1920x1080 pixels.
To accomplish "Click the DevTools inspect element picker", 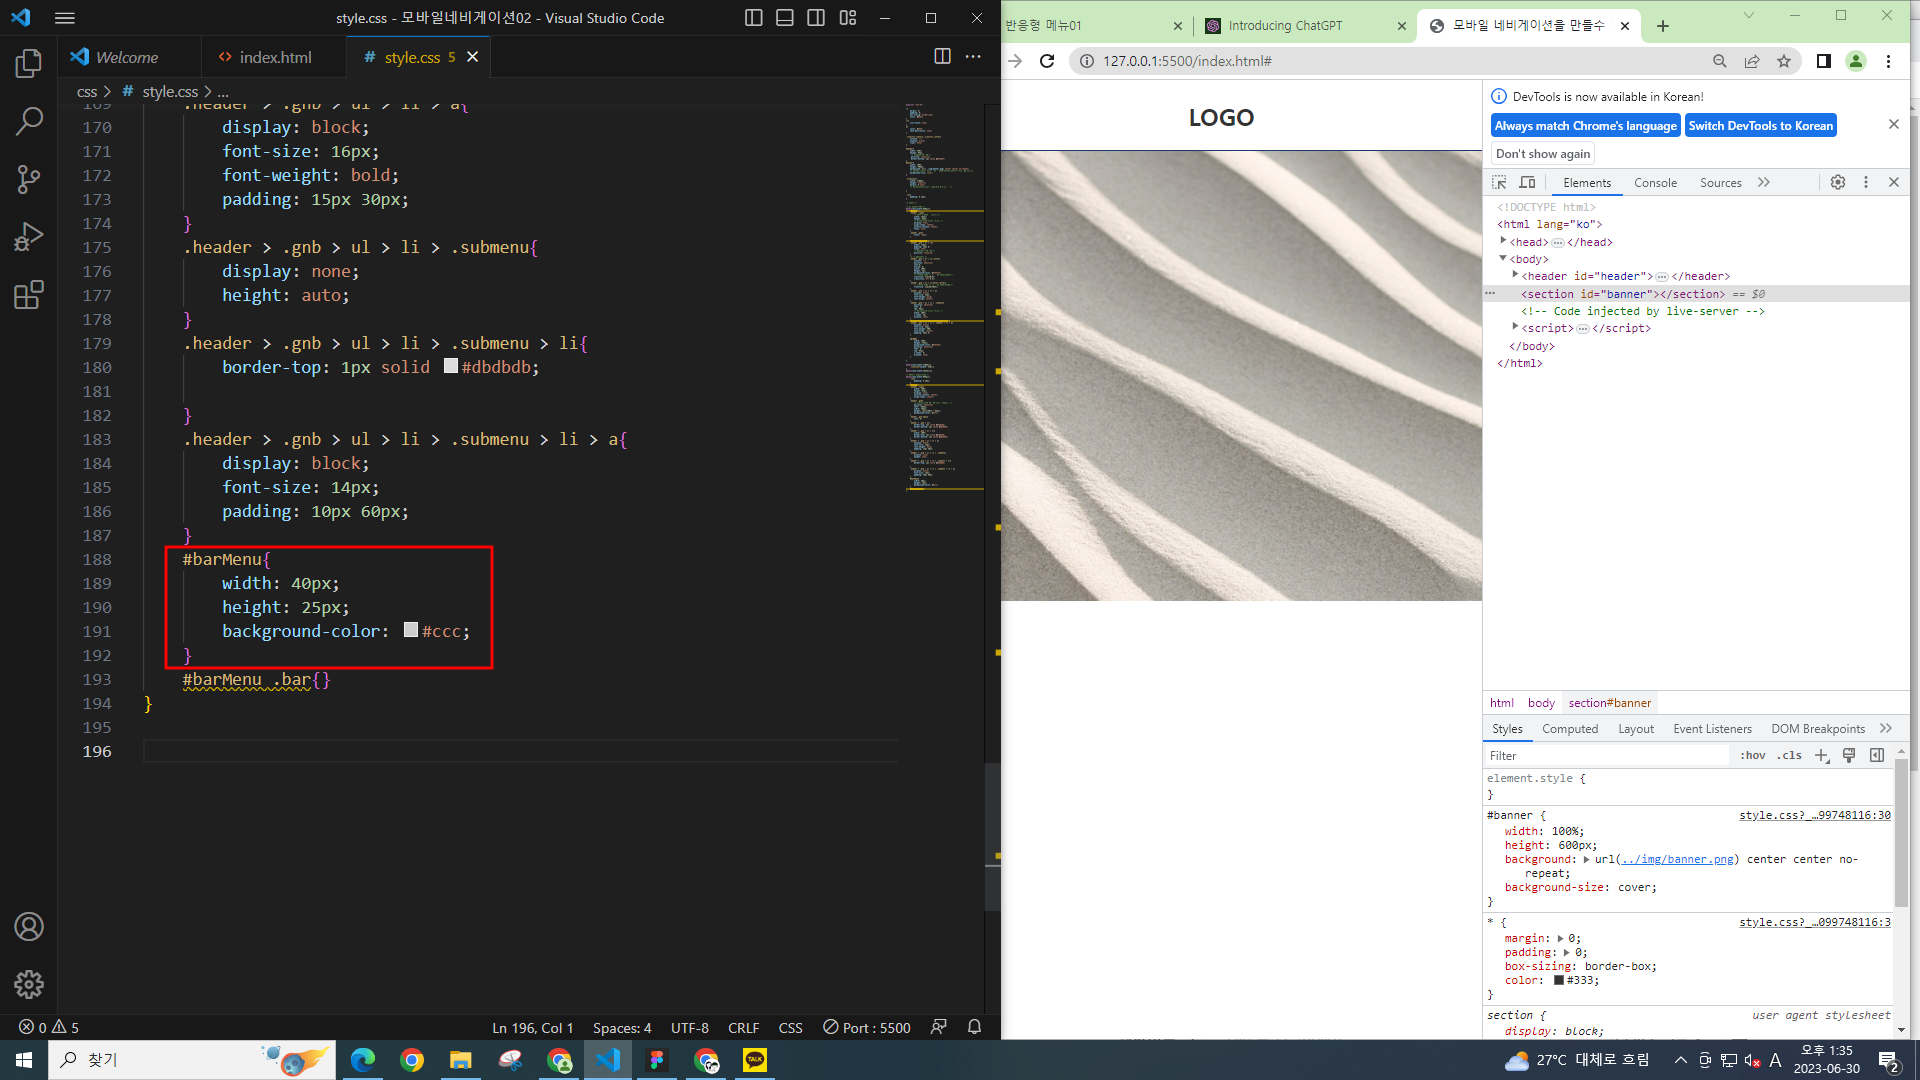I will click(x=1499, y=183).
